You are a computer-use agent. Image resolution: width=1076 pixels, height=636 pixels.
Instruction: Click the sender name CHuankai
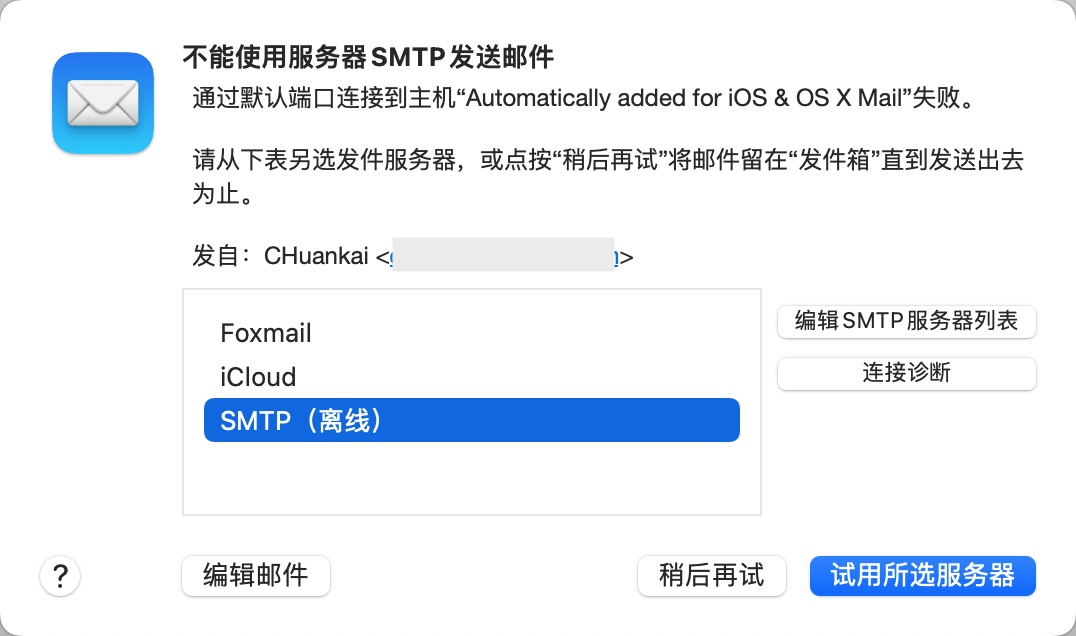pos(316,257)
